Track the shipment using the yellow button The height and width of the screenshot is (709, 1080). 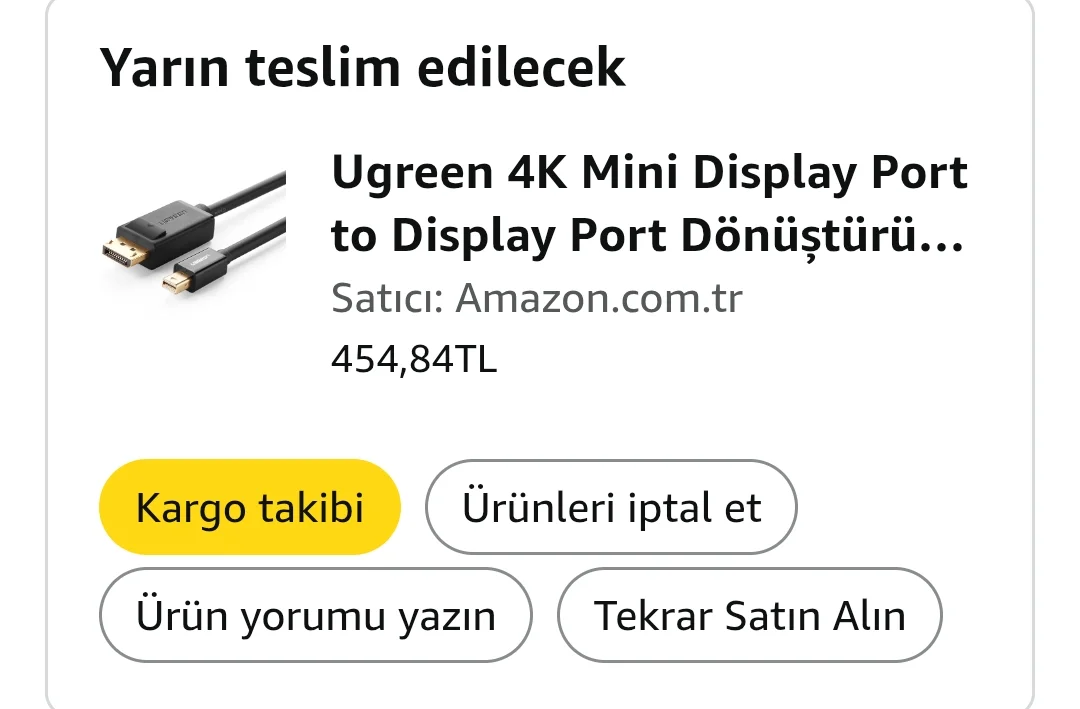pos(250,507)
